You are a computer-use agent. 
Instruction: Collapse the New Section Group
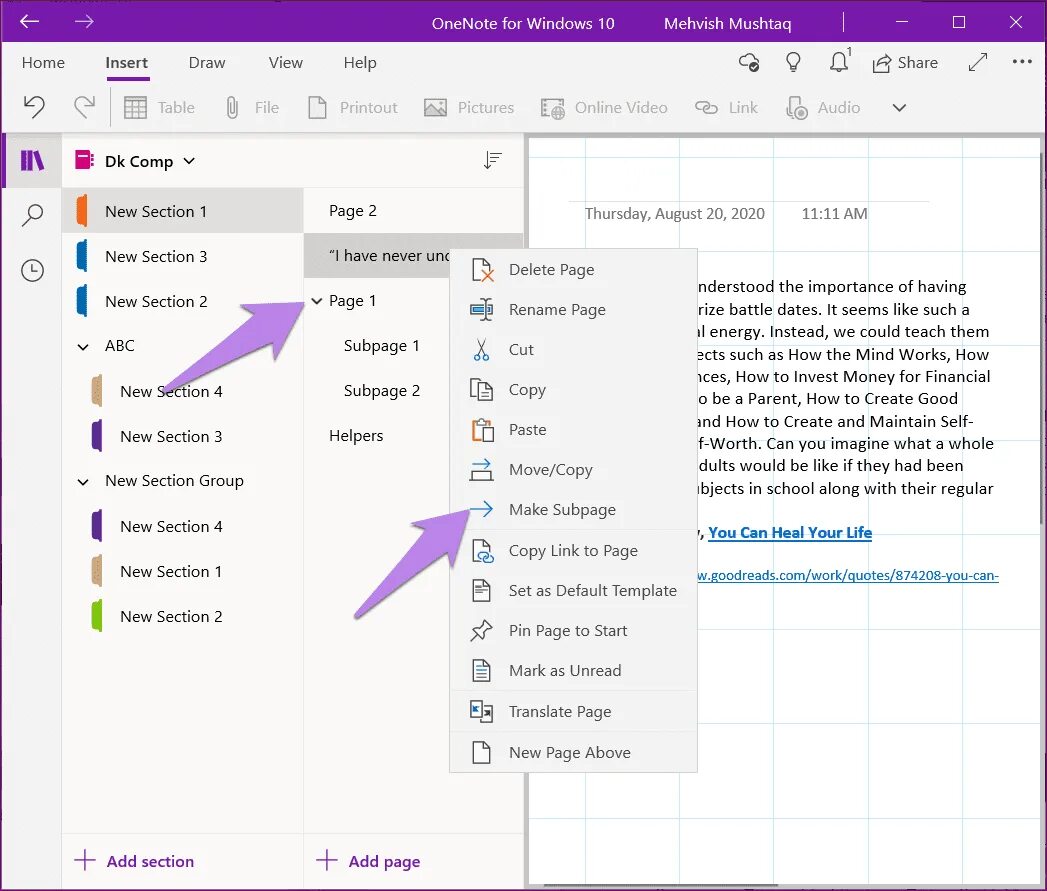pyautogui.click(x=83, y=482)
